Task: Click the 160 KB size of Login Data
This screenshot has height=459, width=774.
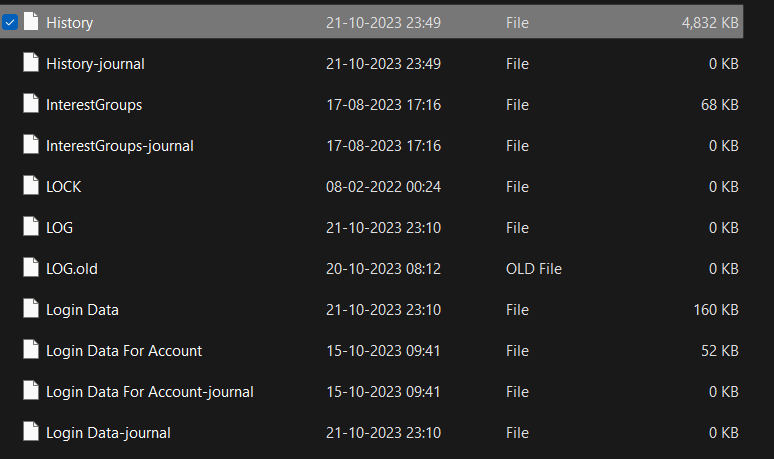Action: 716,310
